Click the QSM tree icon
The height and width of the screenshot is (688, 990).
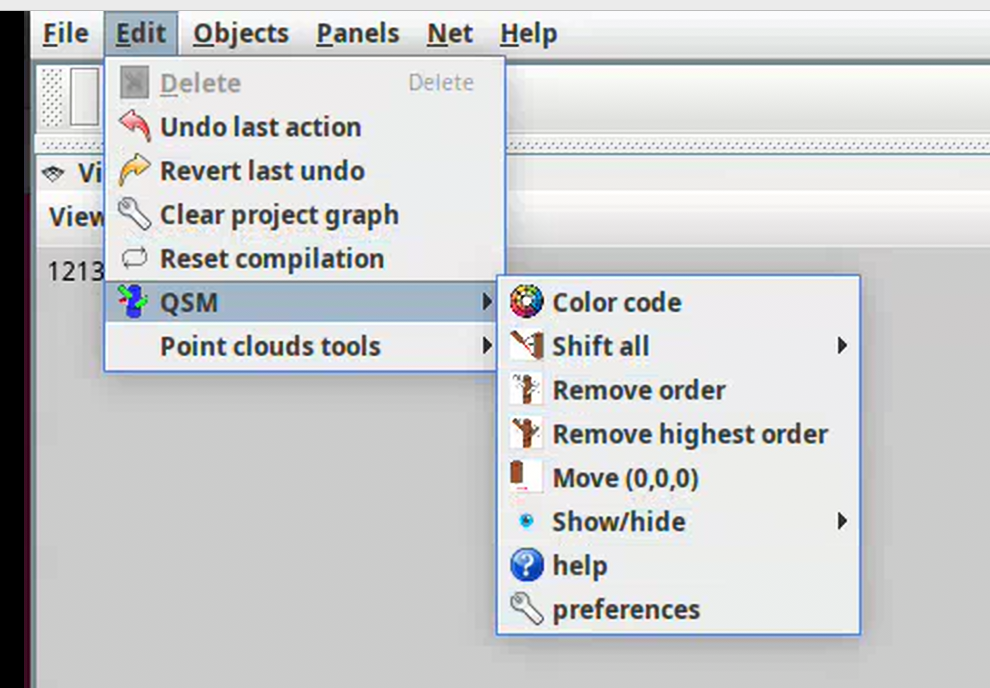click(x=132, y=302)
